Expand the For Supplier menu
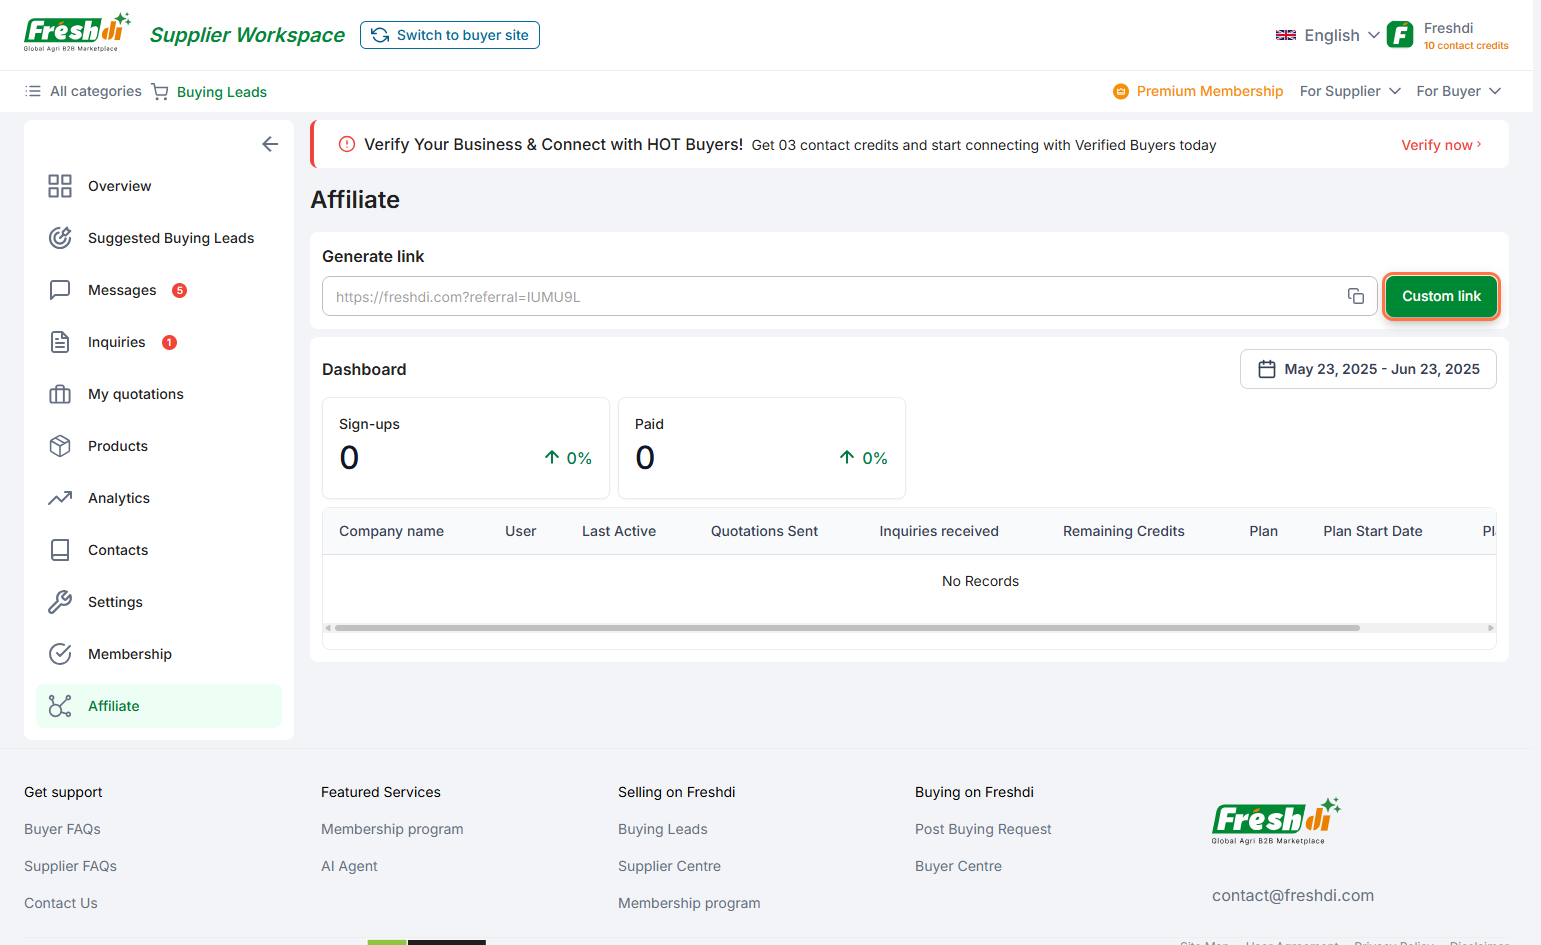 click(x=1349, y=91)
